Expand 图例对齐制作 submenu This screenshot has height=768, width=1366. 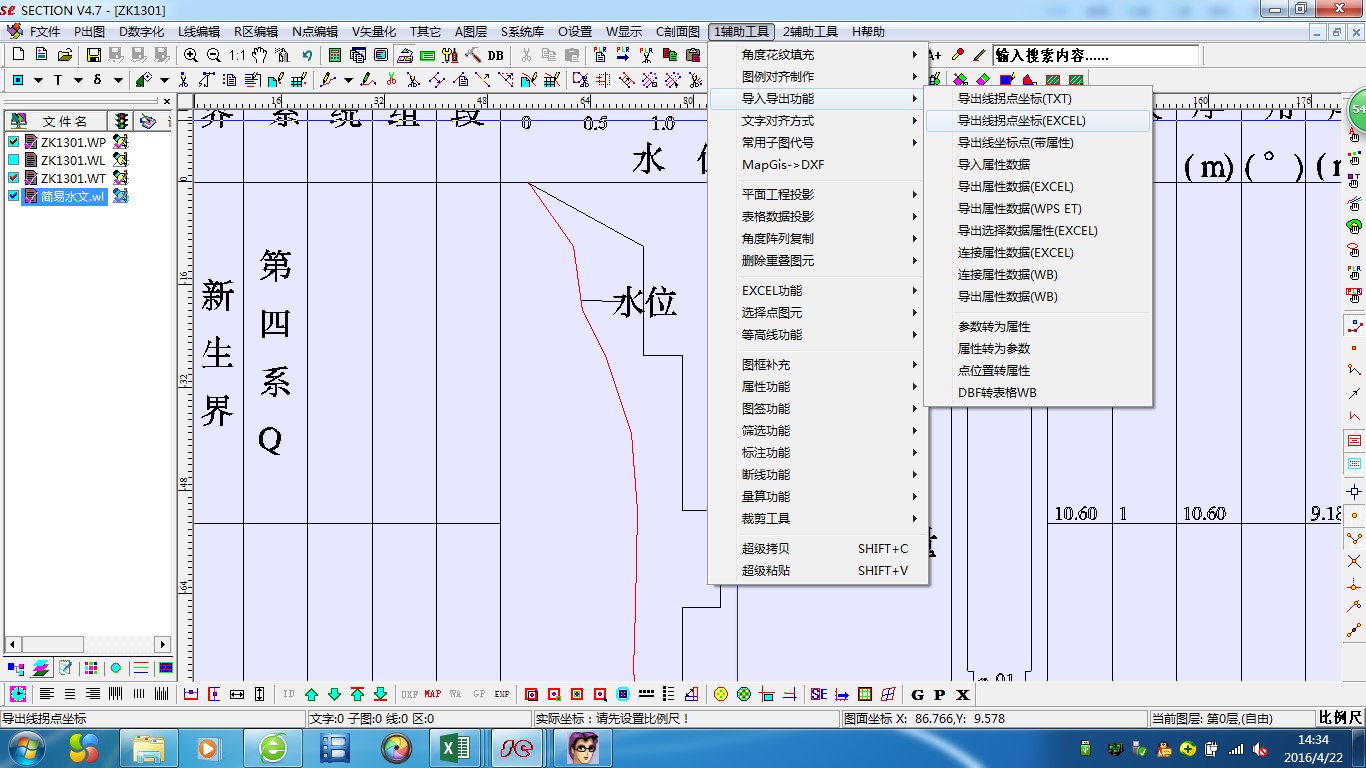pyautogui.click(x=818, y=77)
